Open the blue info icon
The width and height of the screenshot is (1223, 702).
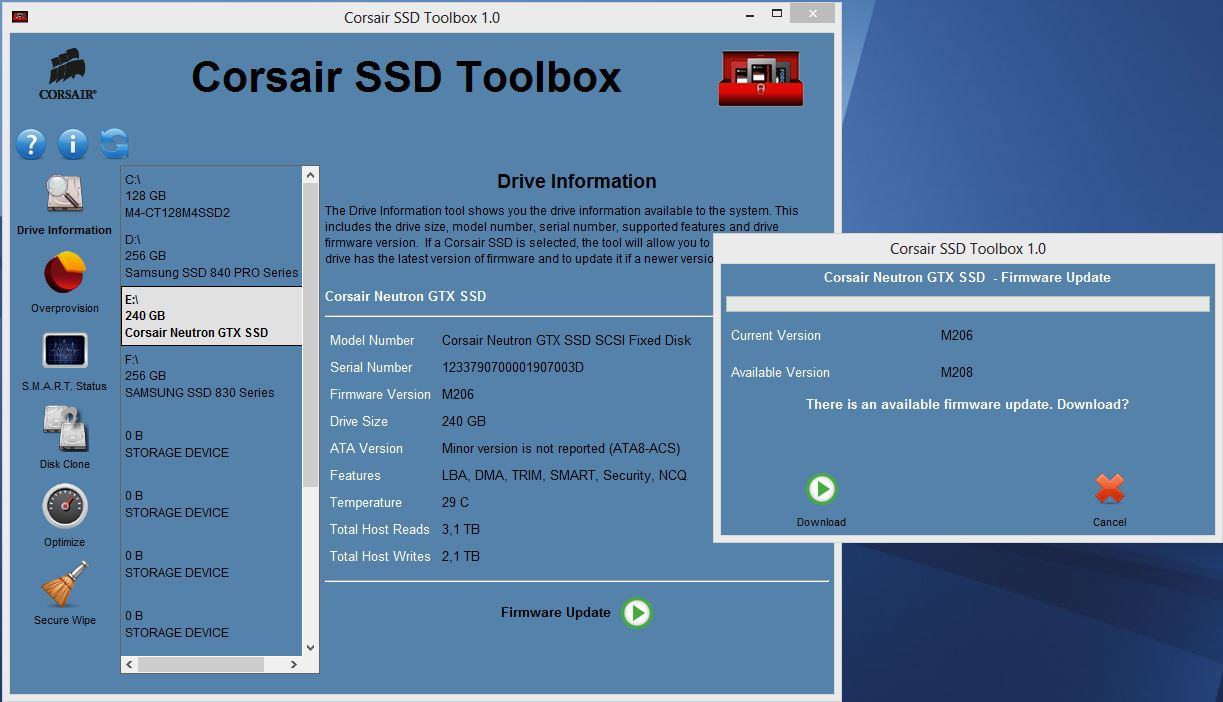click(73, 144)
